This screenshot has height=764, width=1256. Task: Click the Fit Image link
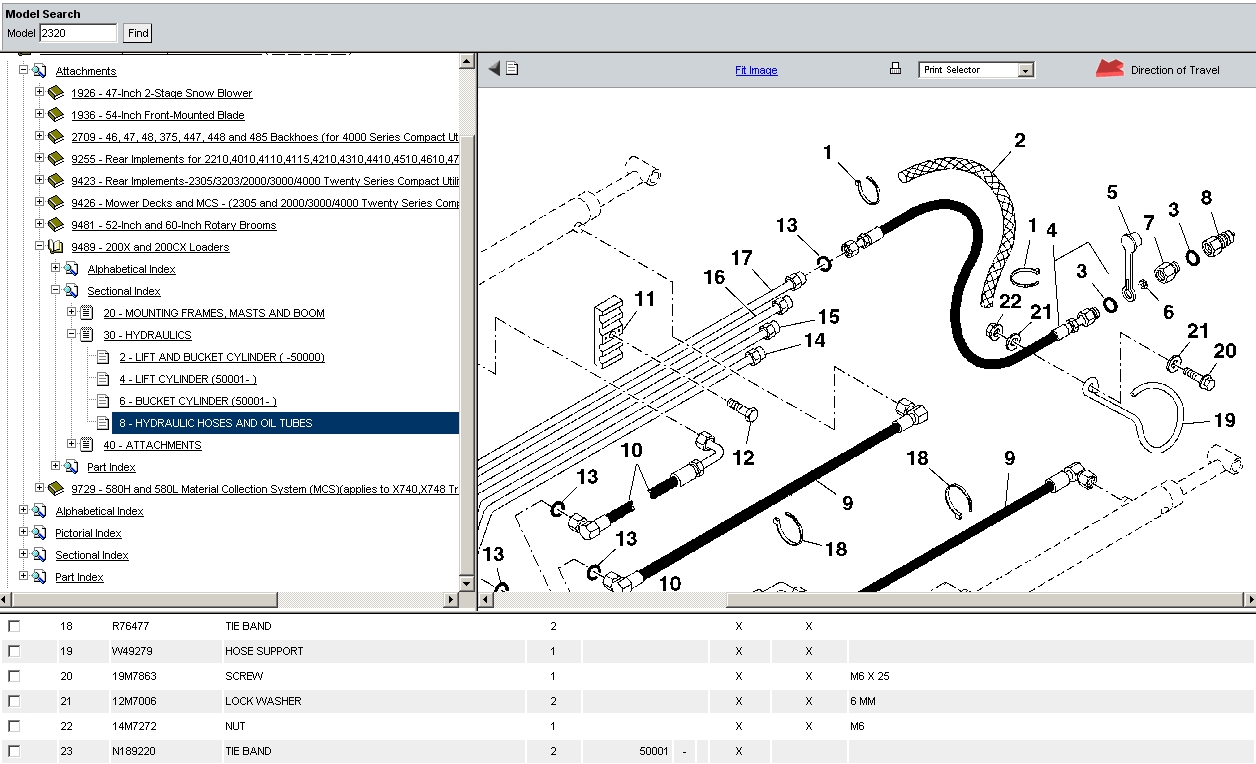tap(756, 70)
